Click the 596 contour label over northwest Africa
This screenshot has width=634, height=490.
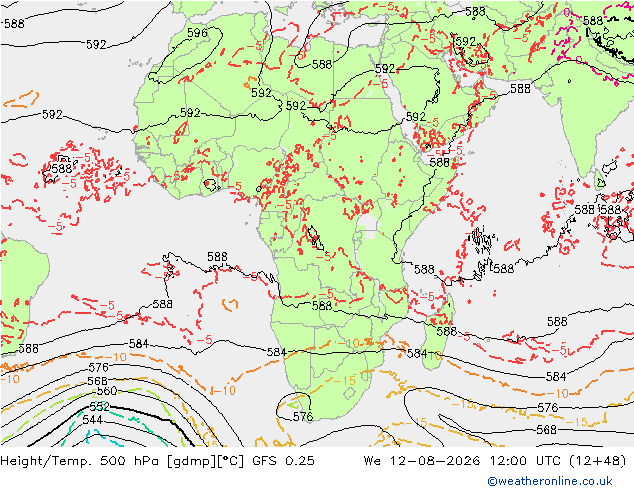coord(197,33)
